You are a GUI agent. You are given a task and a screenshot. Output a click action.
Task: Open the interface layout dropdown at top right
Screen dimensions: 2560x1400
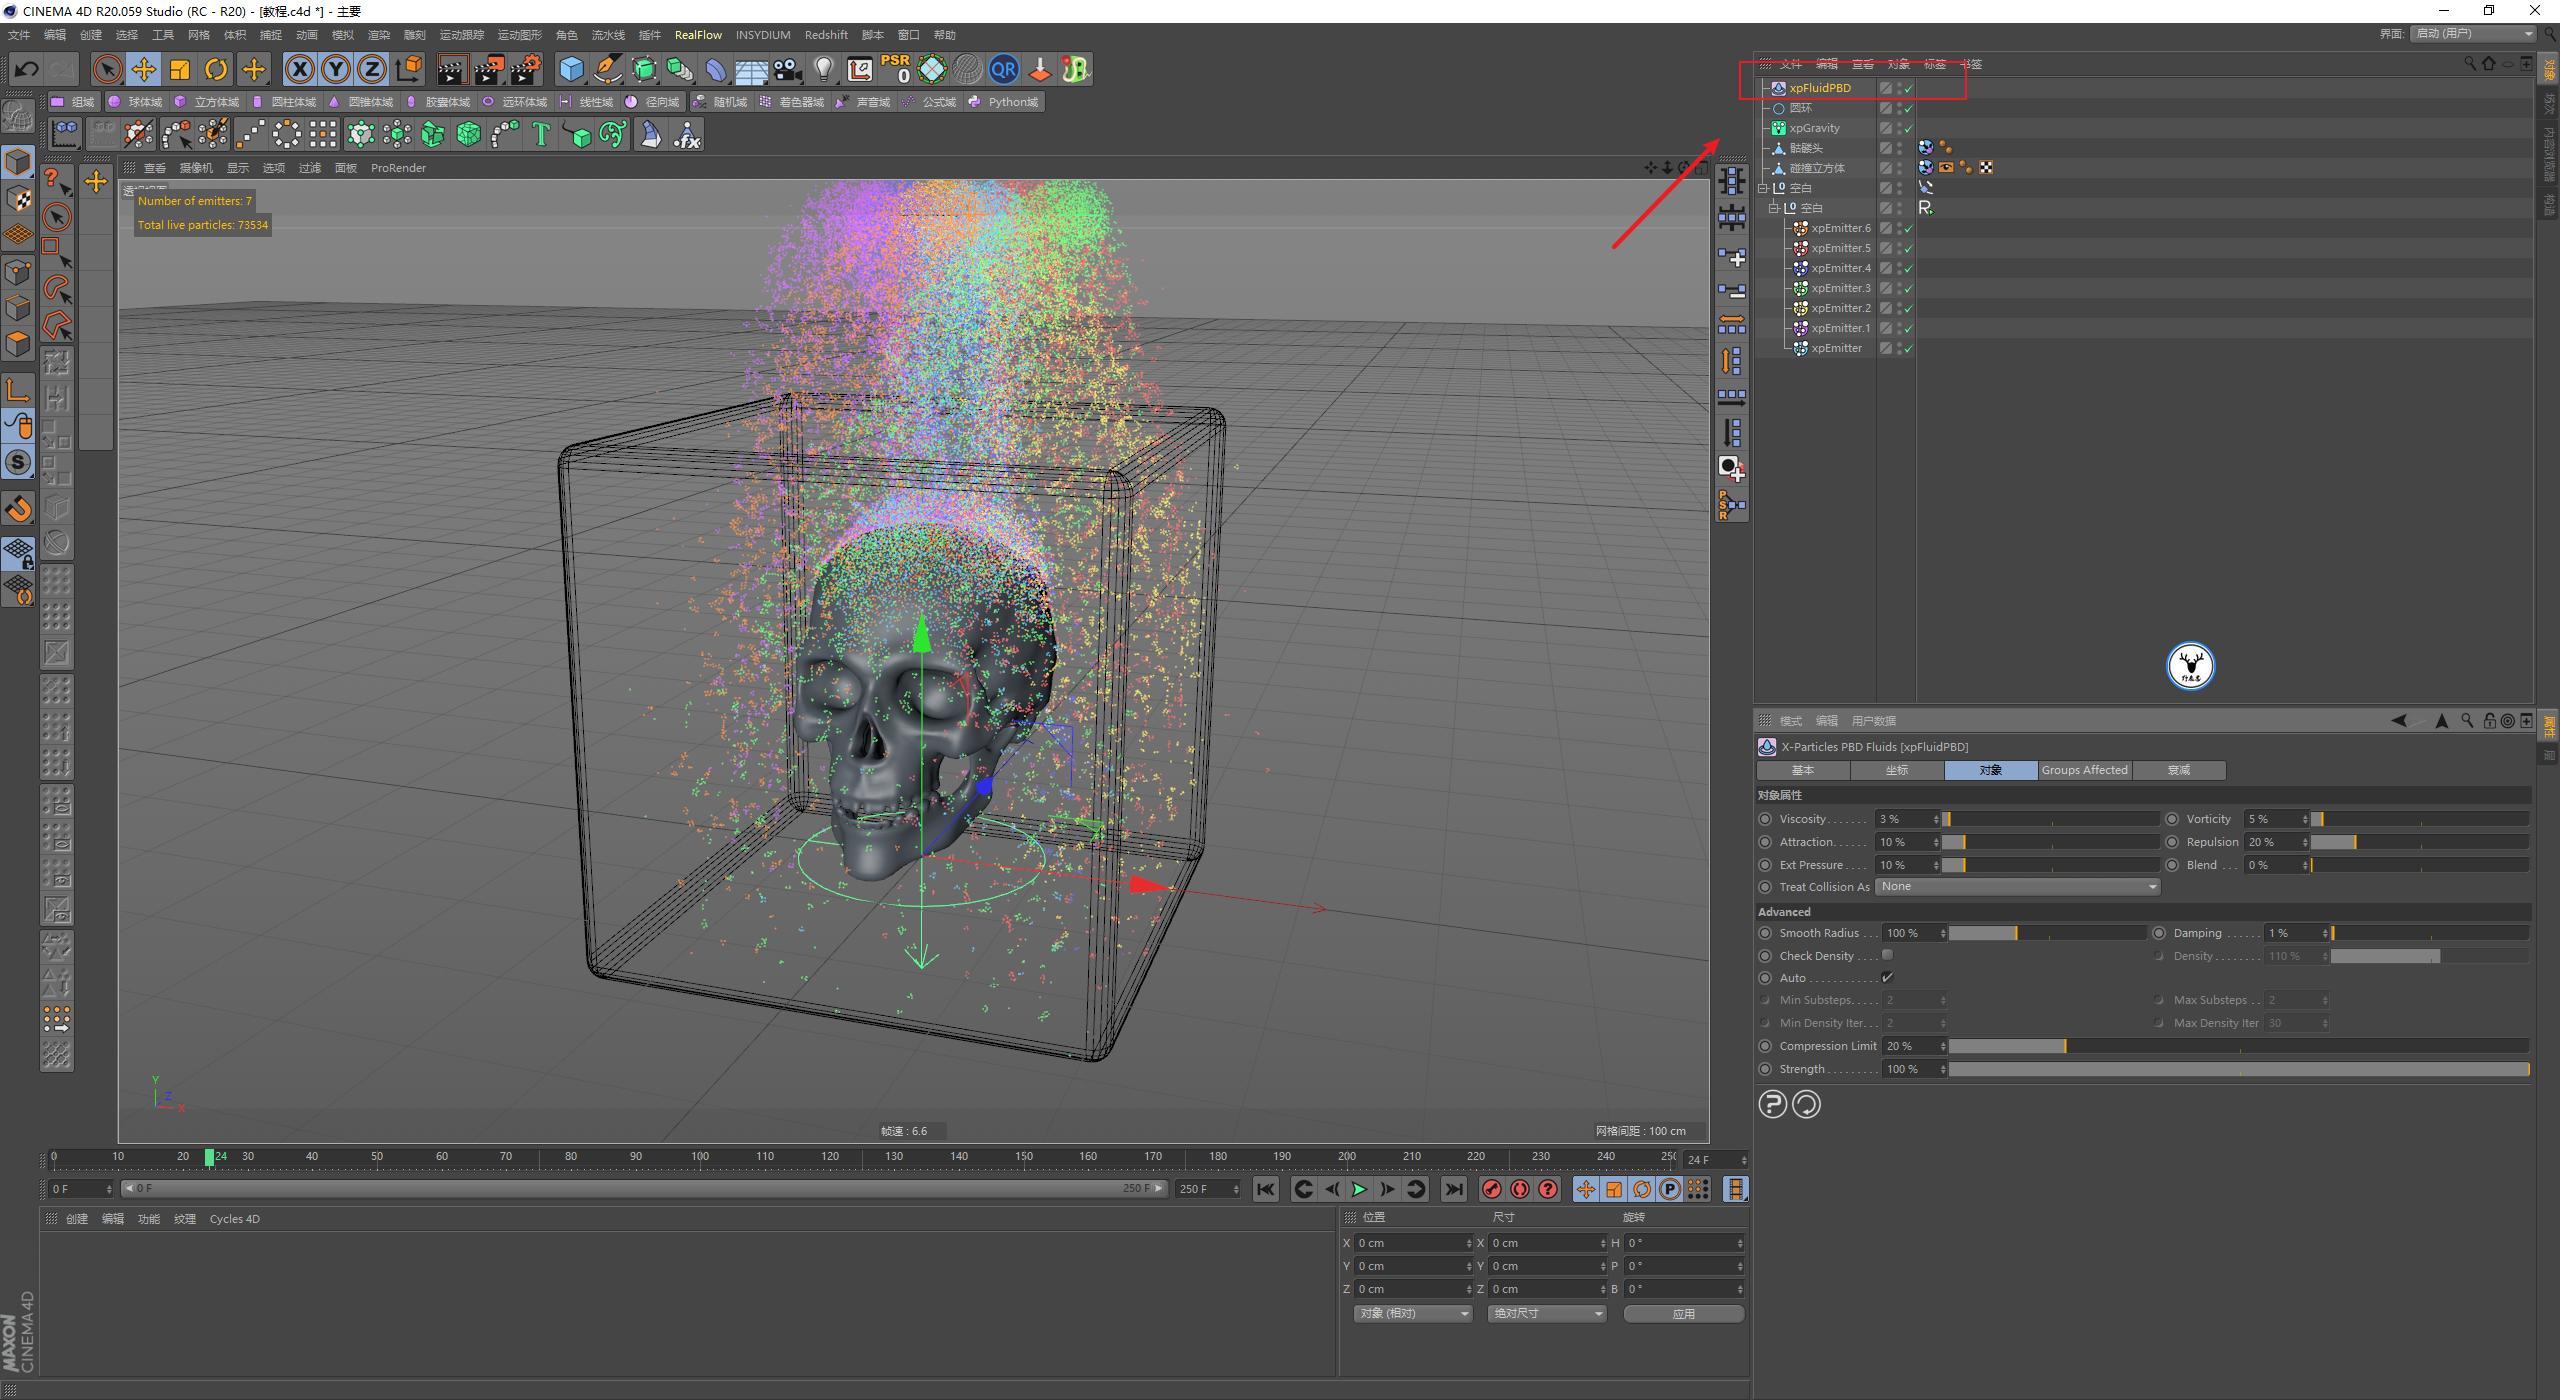click(x=2469, y=33)
